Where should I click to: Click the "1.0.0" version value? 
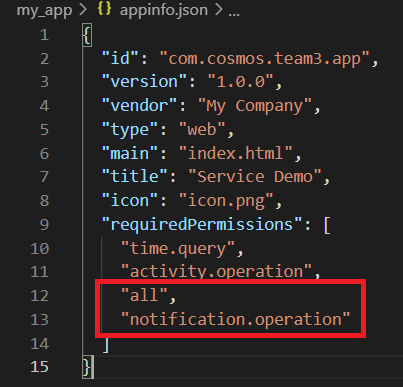pos(241,82)
